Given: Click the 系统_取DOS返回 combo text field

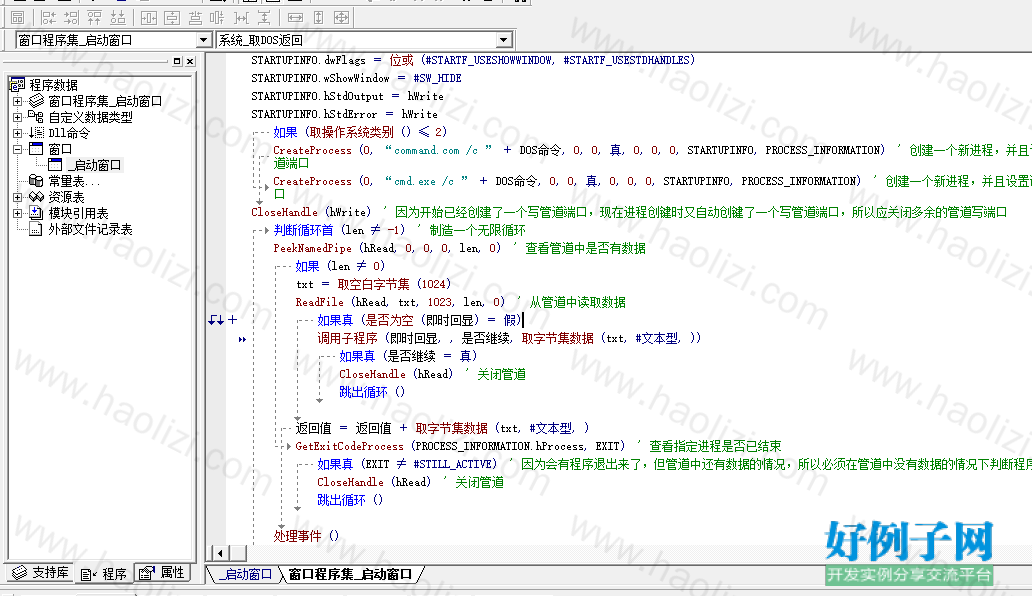Looking at the screenshot, I should (x=357, y=40).
